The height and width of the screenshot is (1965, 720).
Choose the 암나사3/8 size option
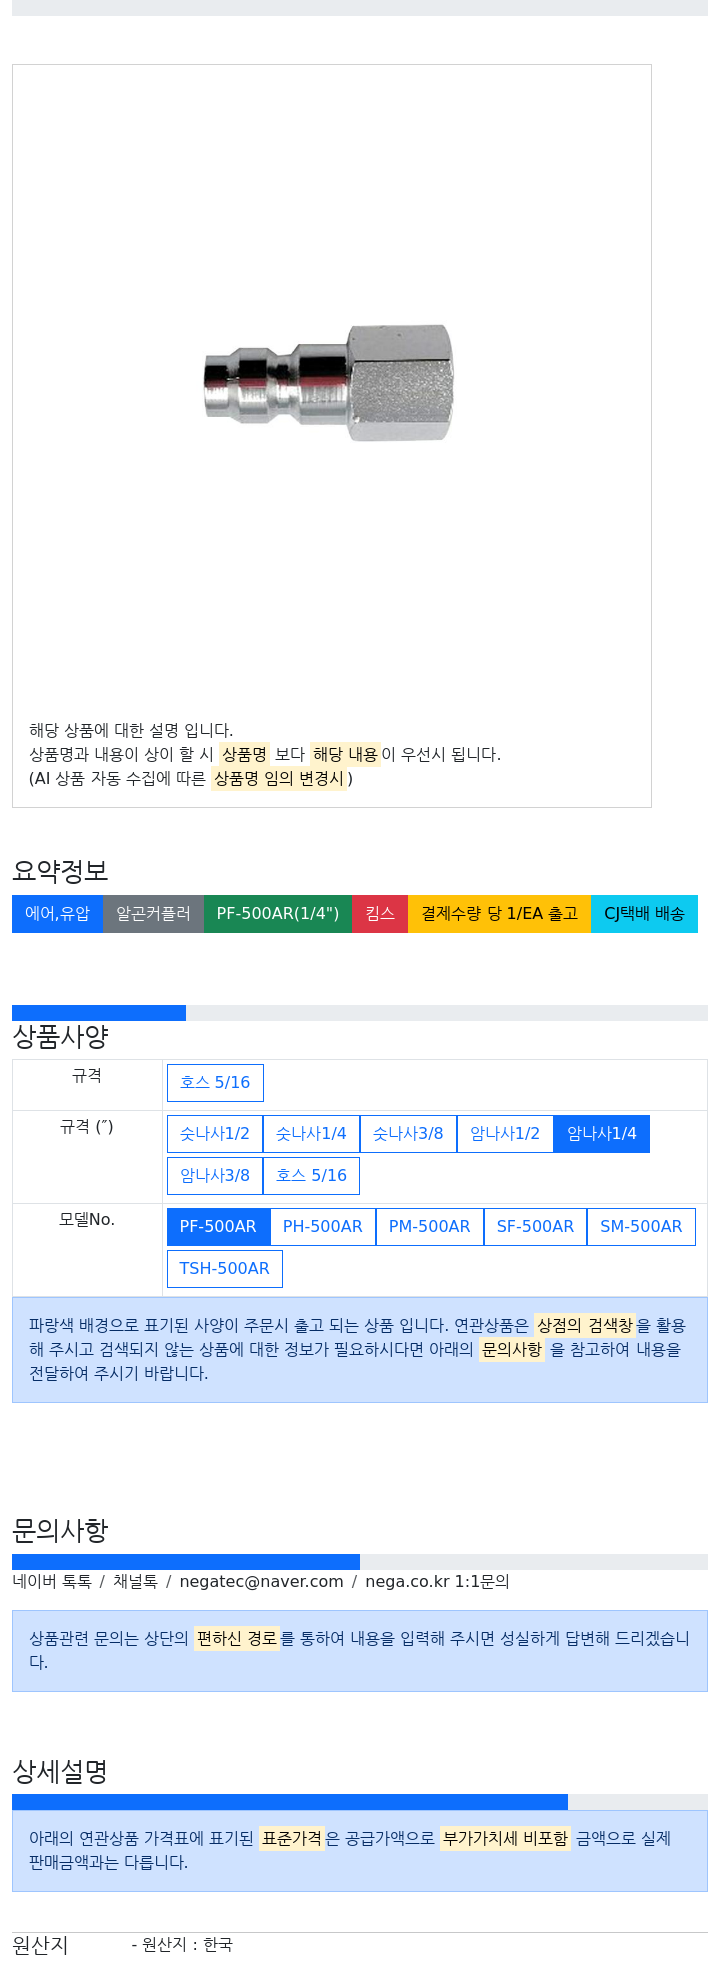coord(215,1176)
